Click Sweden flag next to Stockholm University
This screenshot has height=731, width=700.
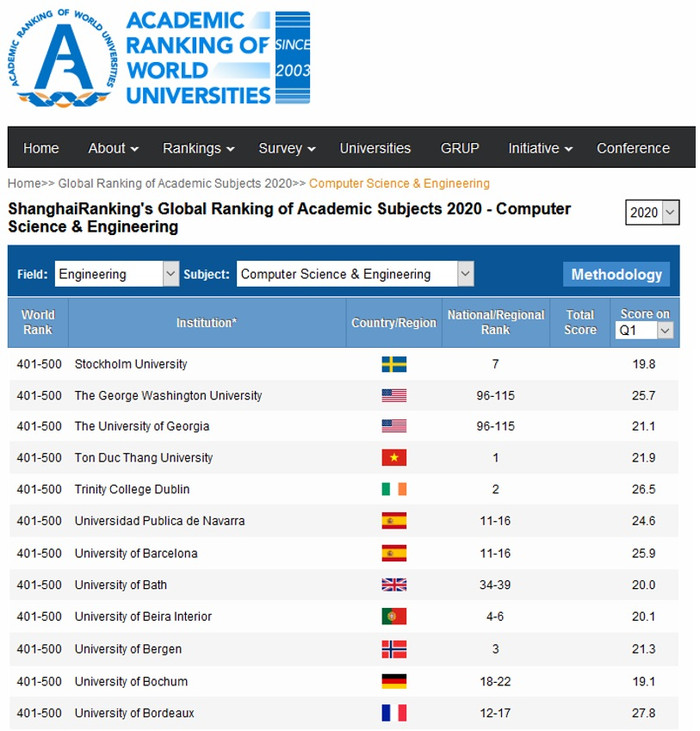[394, 364]
